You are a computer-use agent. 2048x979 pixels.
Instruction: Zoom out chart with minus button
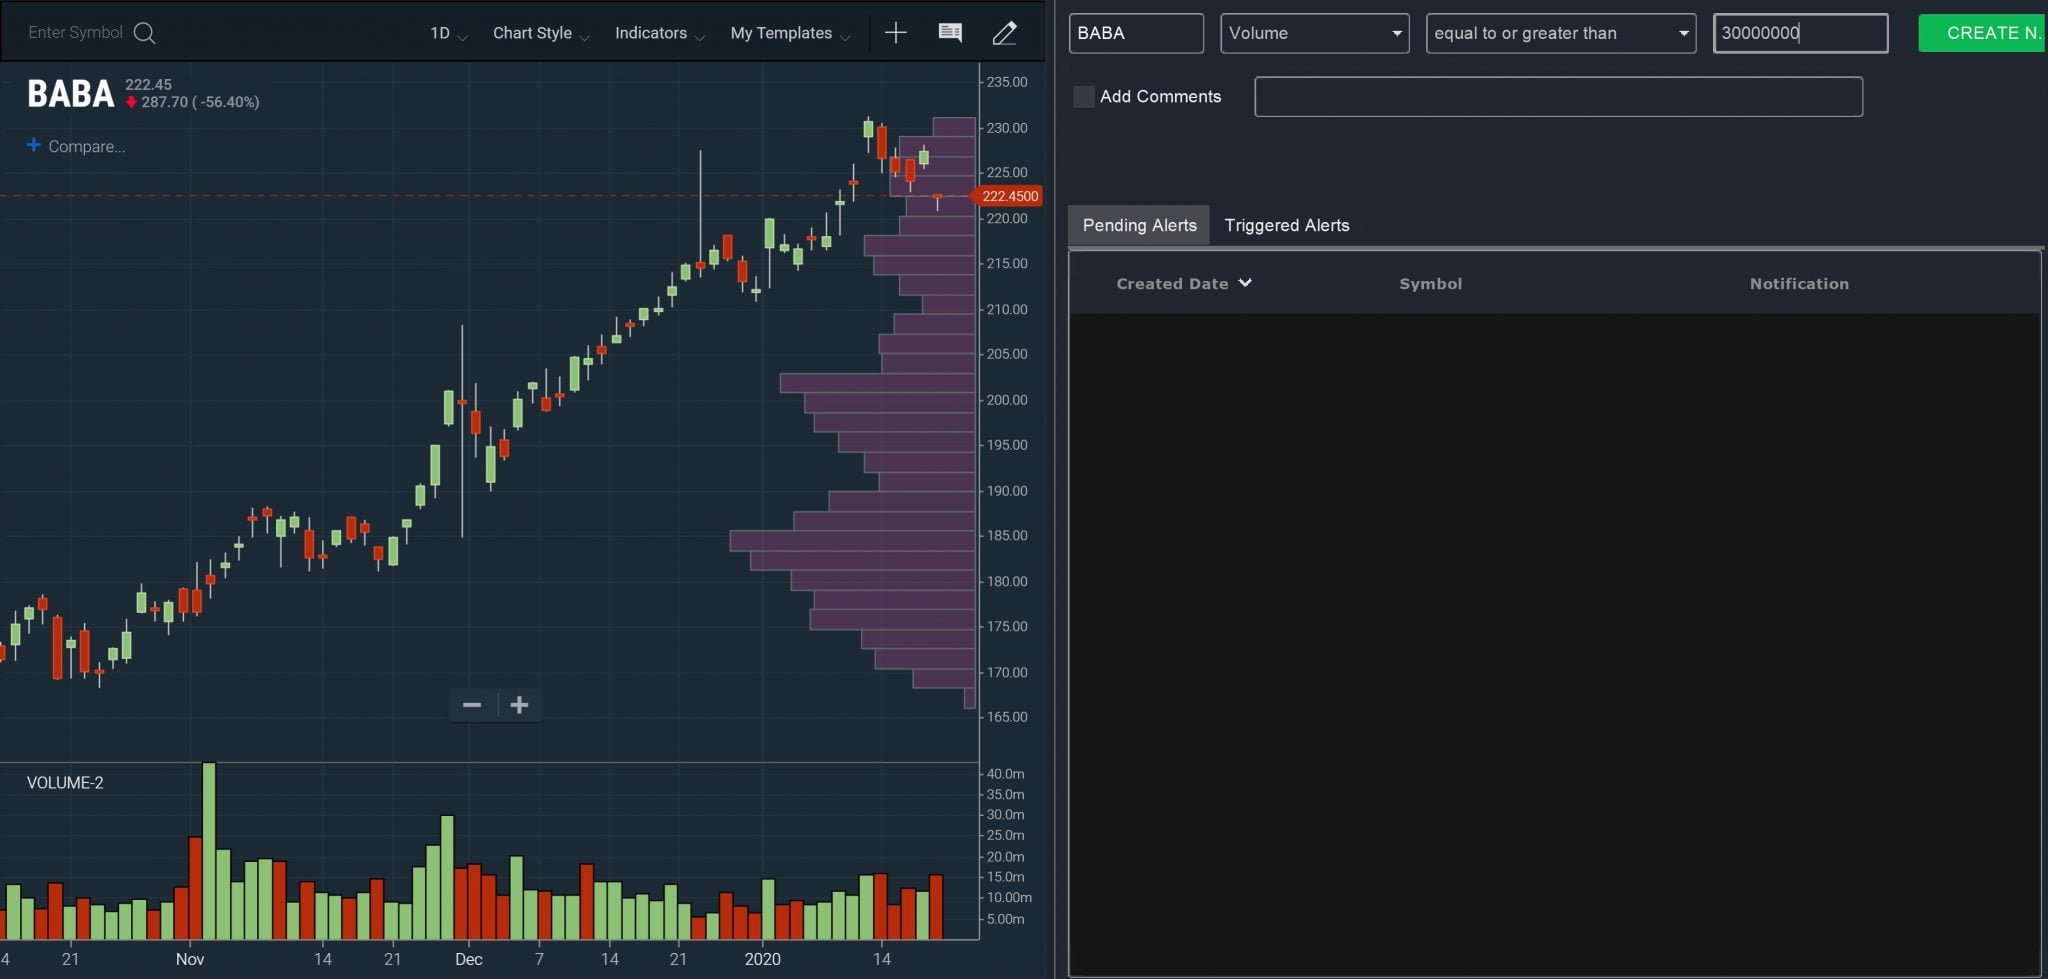472,705
